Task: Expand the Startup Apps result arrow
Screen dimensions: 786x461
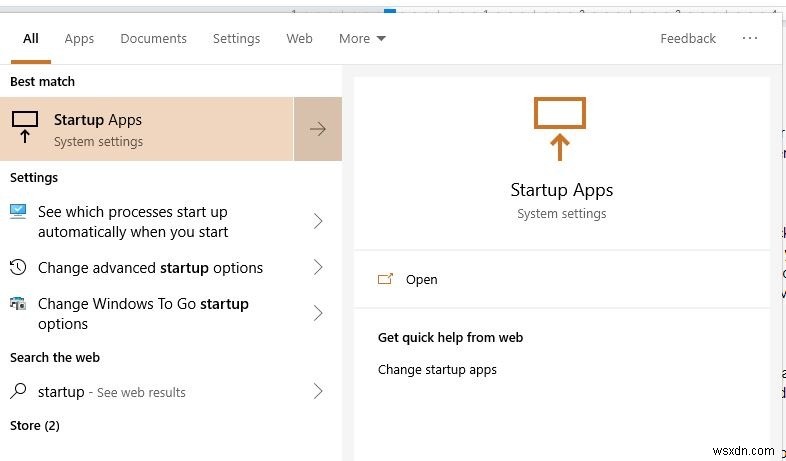Action: click(x=318, y=129)
